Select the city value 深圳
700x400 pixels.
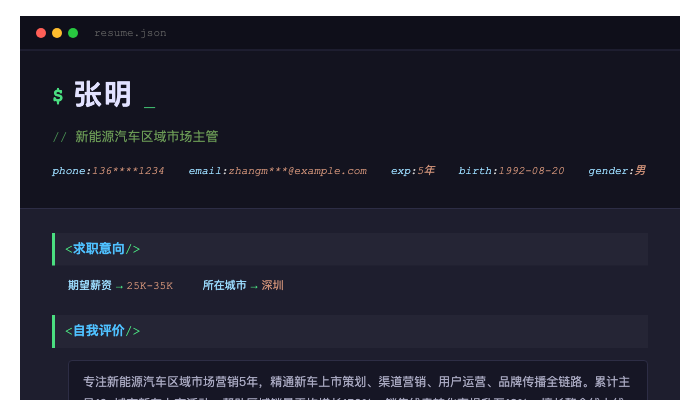[273, 286]
